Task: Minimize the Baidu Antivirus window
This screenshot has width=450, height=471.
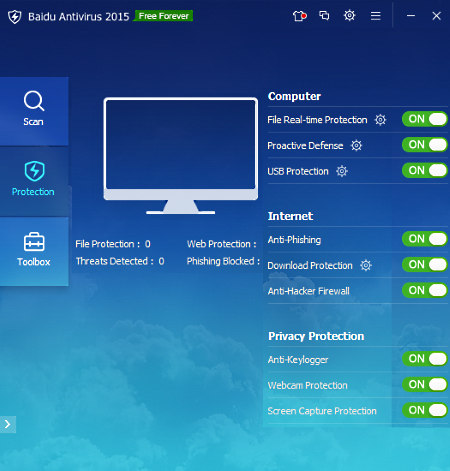Action: click(411, 16)
